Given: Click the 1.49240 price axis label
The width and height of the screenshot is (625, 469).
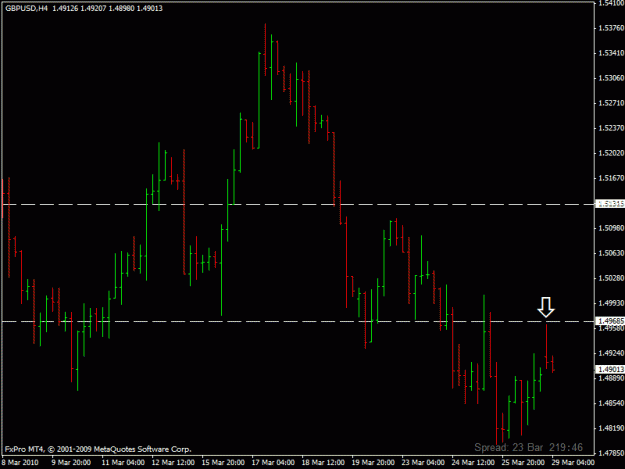Looking at the screenshot, I should [611, 353].
